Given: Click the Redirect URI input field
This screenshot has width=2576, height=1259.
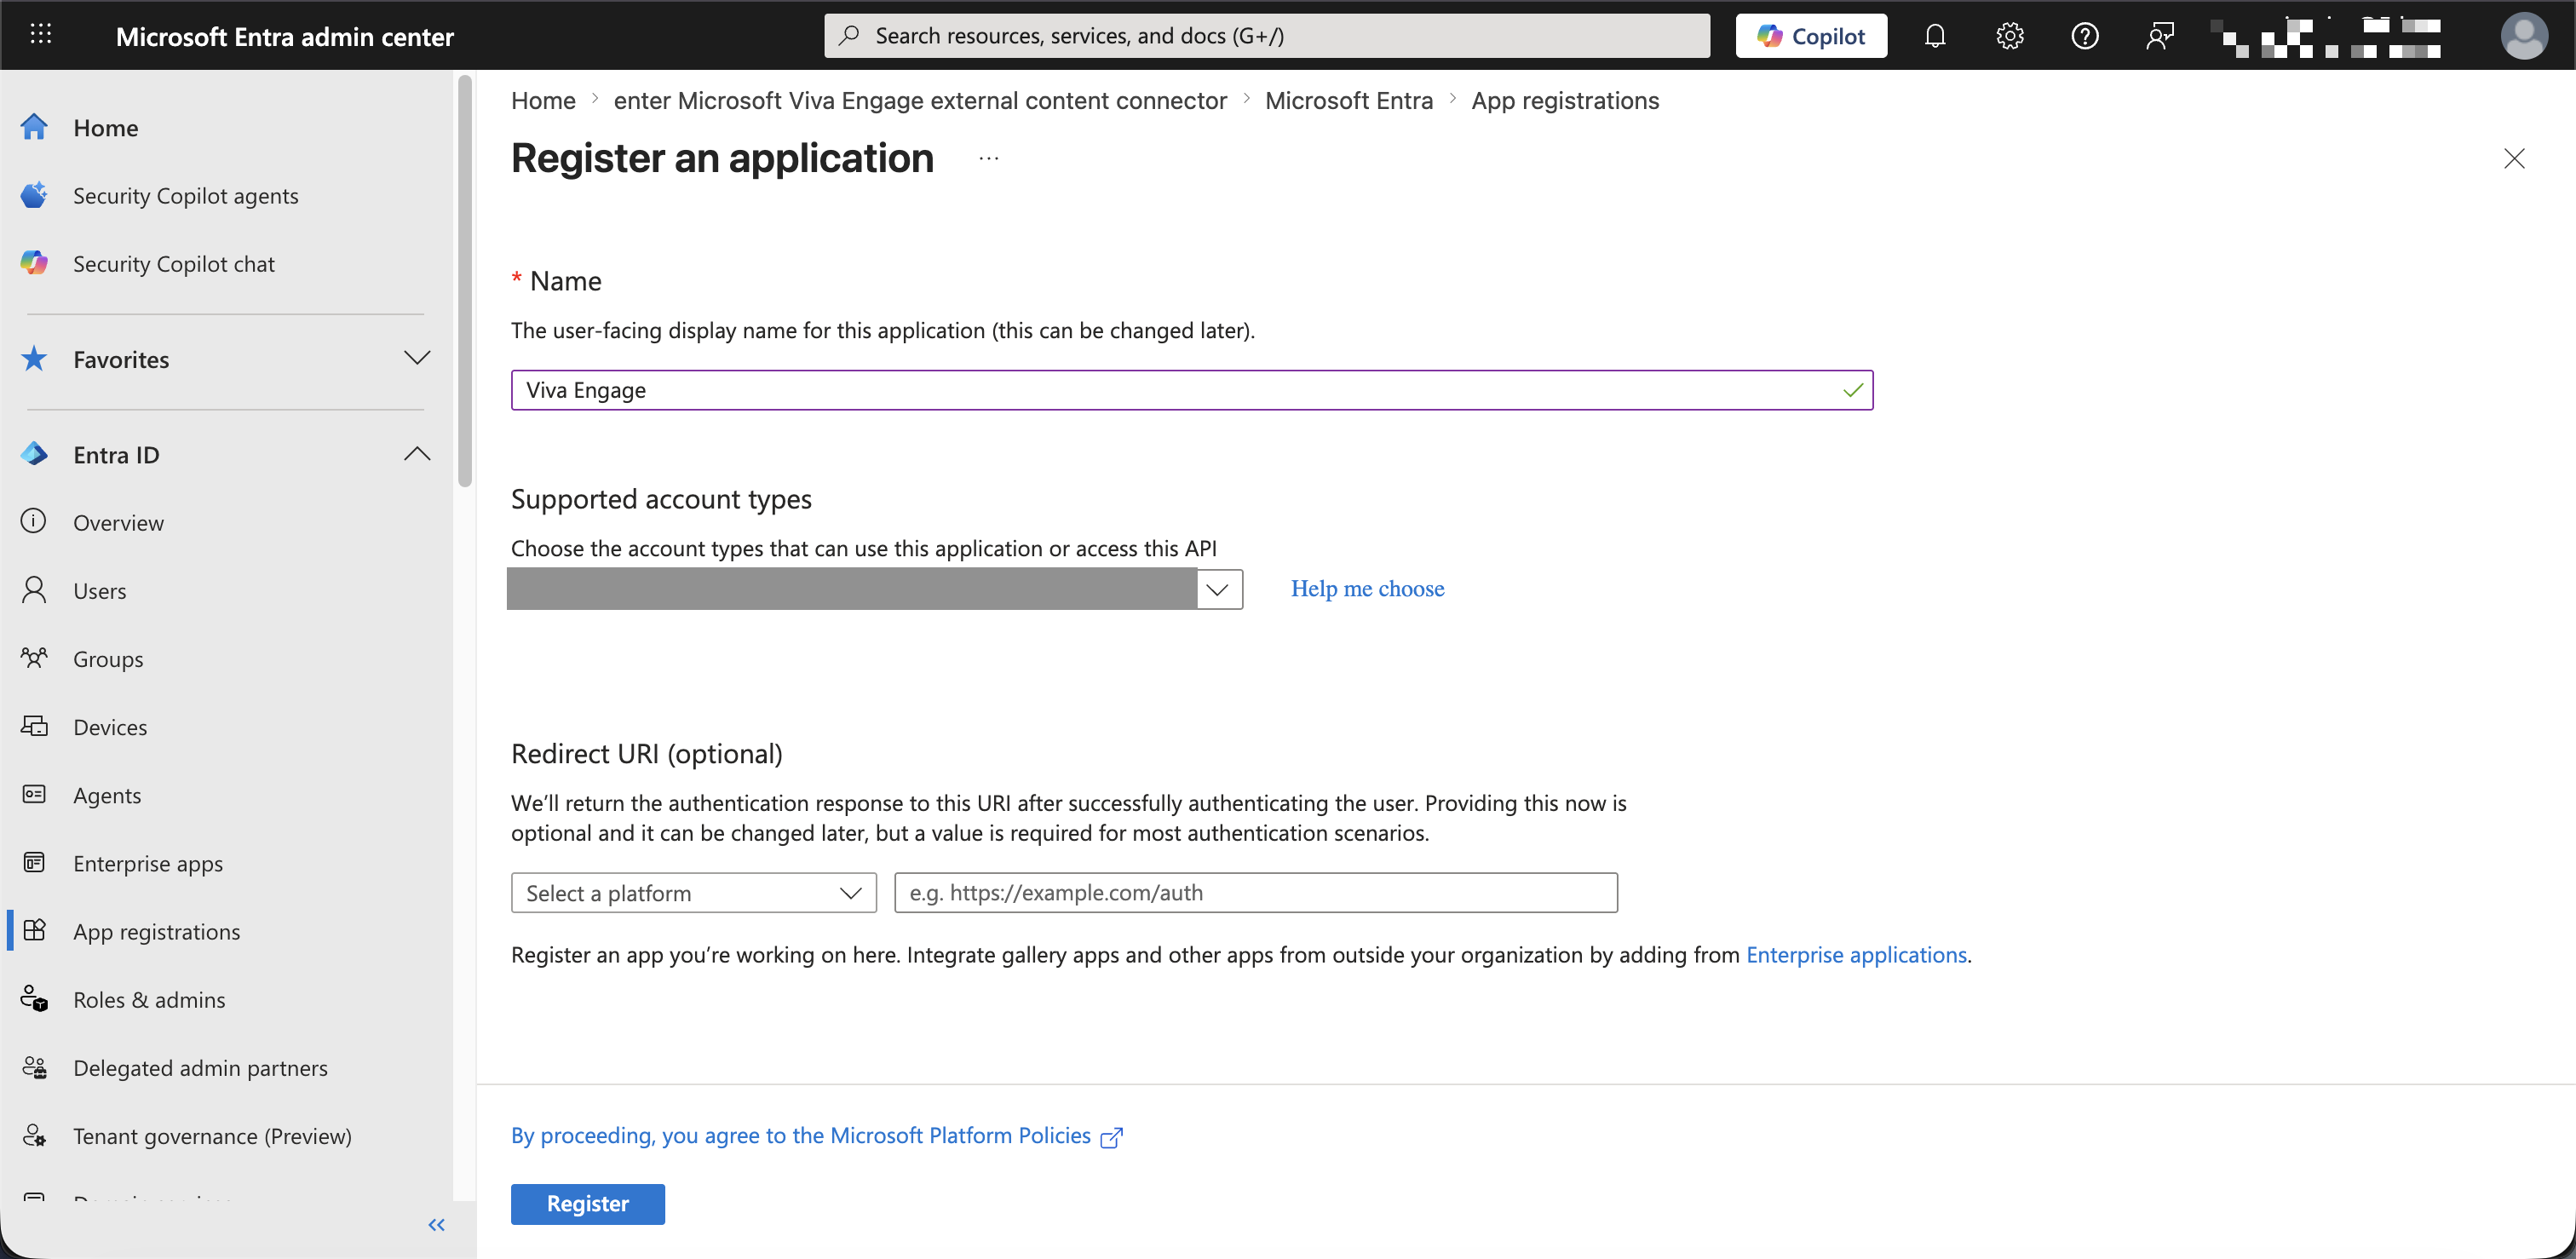Looking at the screenshot, I should [x=1255, y=892].
